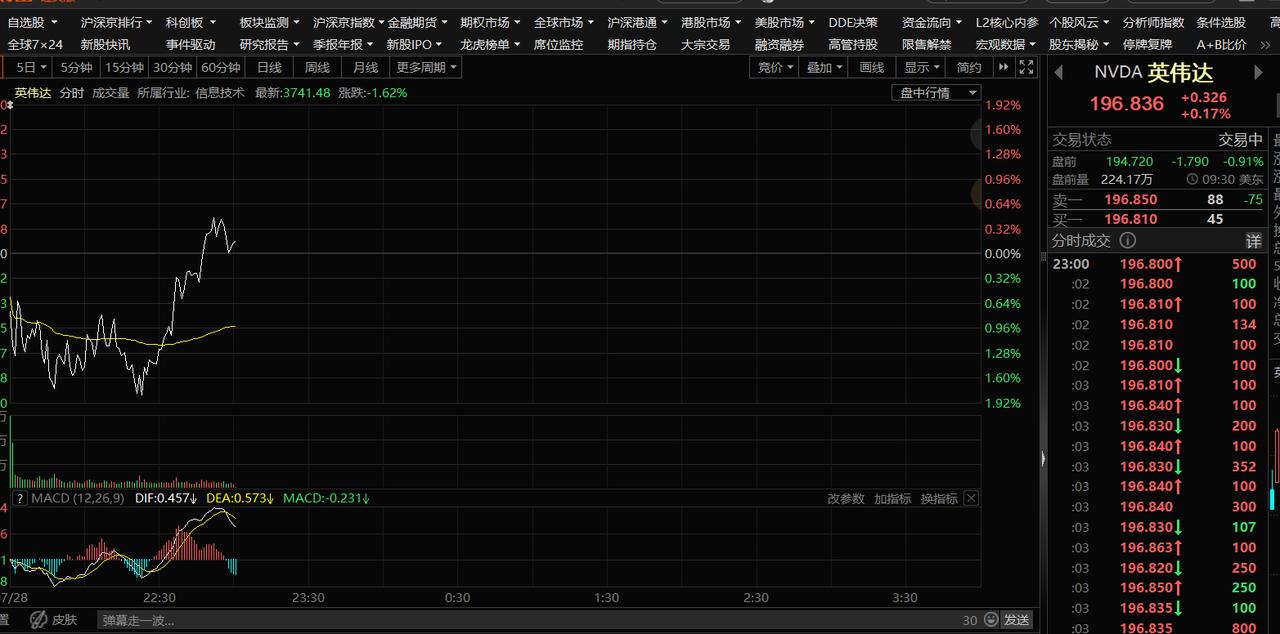Switch to the 周线 weekly chart
The height and width of the screenshot is (634, 1280).
coord(317,67)
